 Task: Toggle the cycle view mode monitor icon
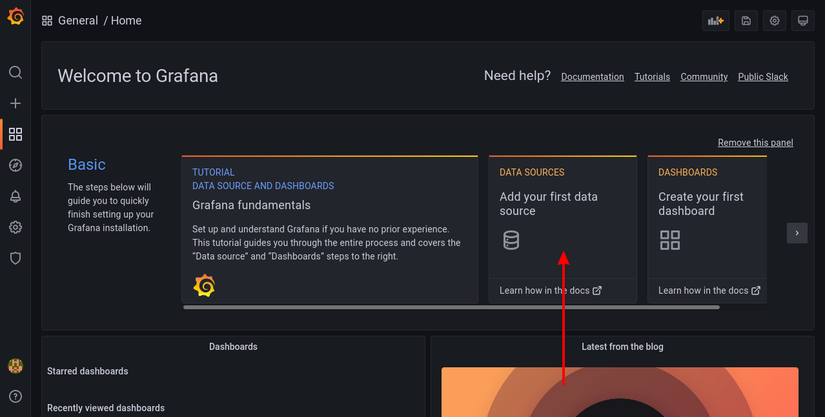tap(802, 21)
